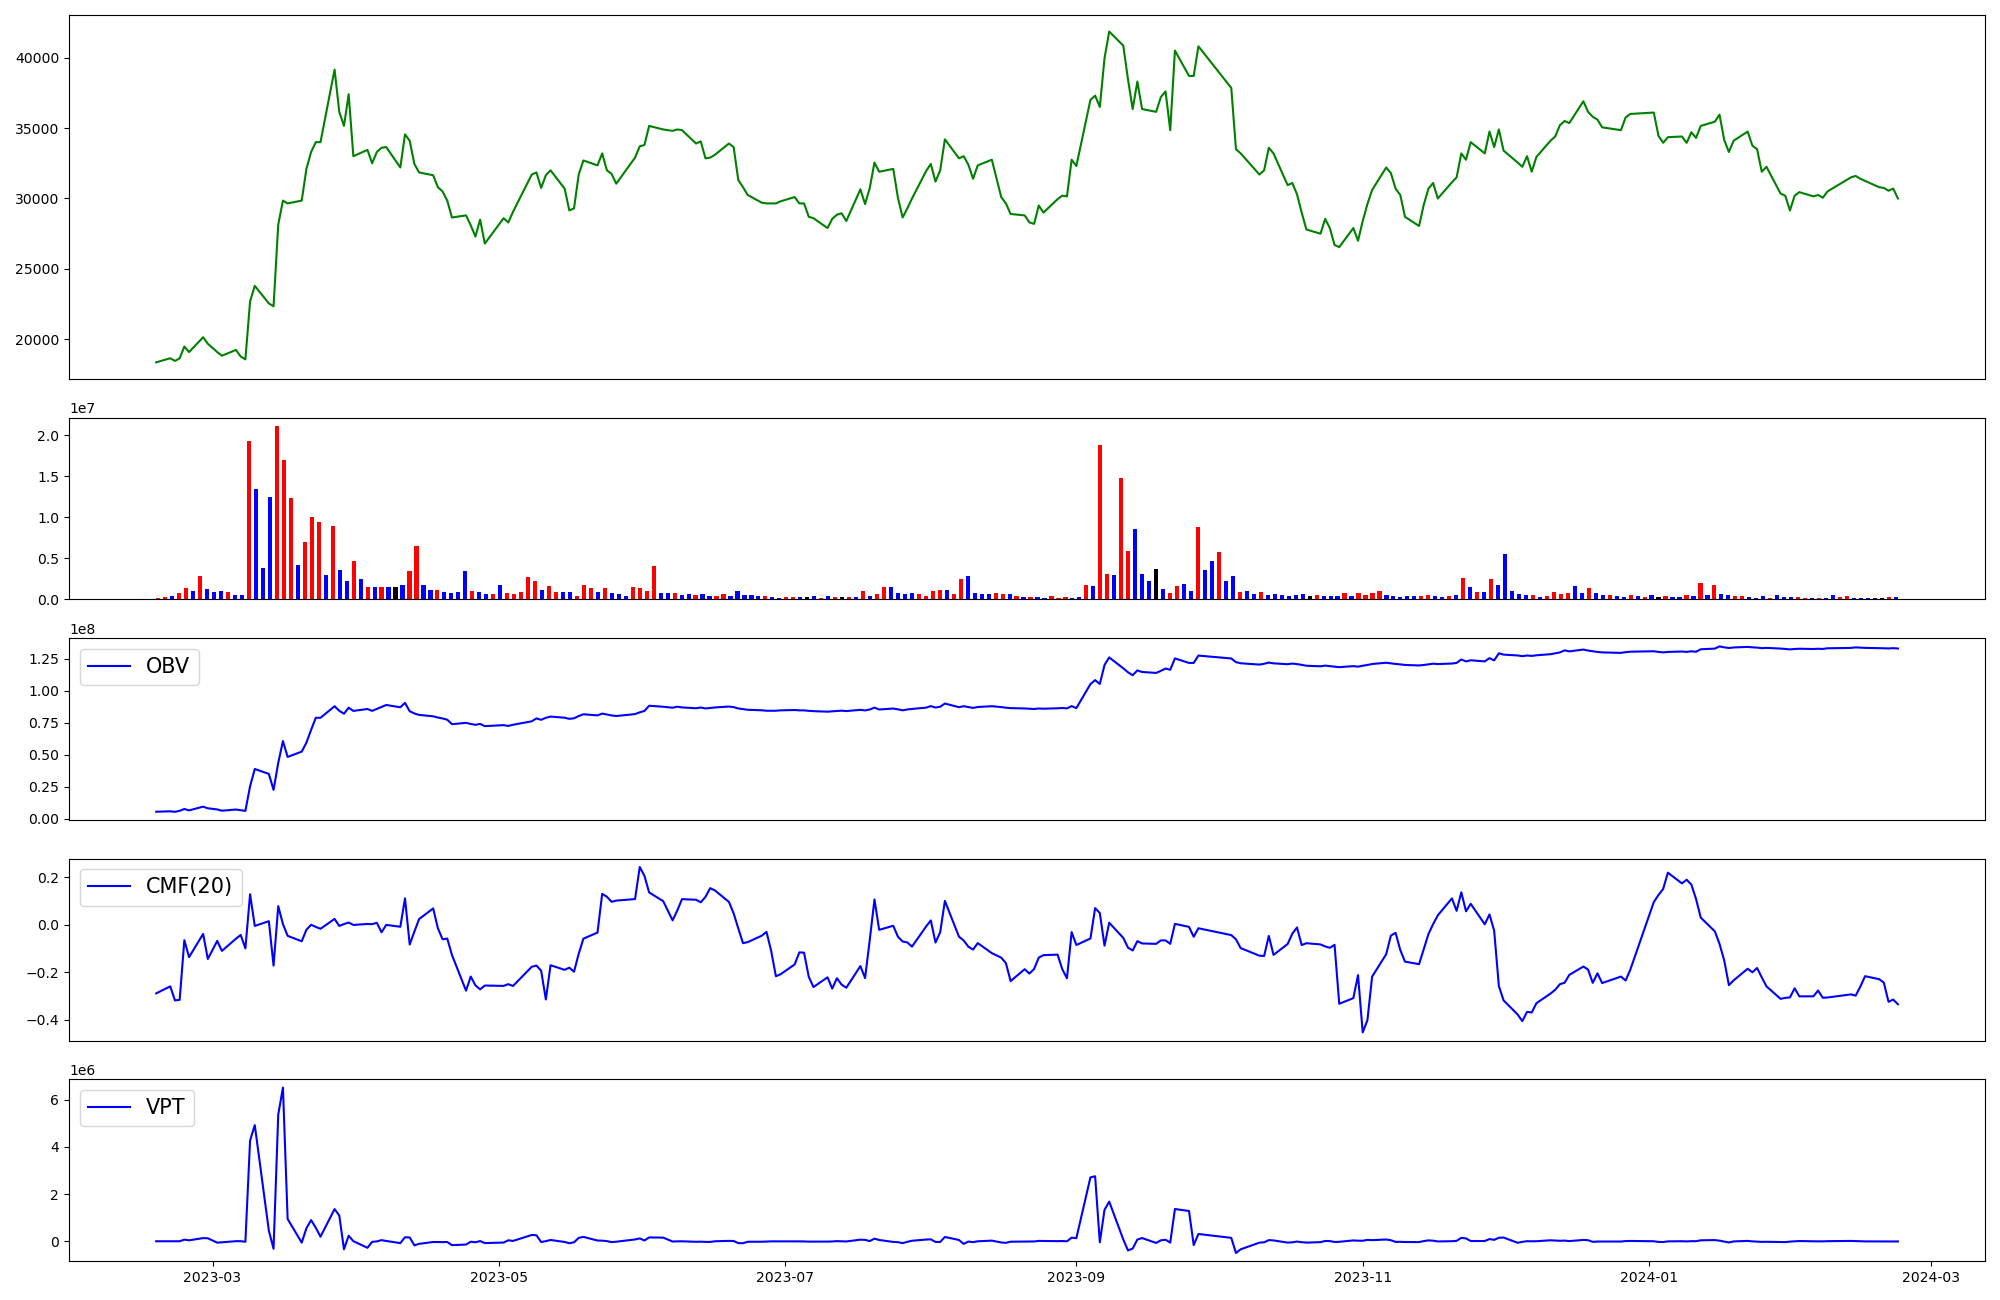Click the highest peak of green price line
Viewport: 2000px width, 1300px height.
pyautogui.click(x=1110, y=32)
